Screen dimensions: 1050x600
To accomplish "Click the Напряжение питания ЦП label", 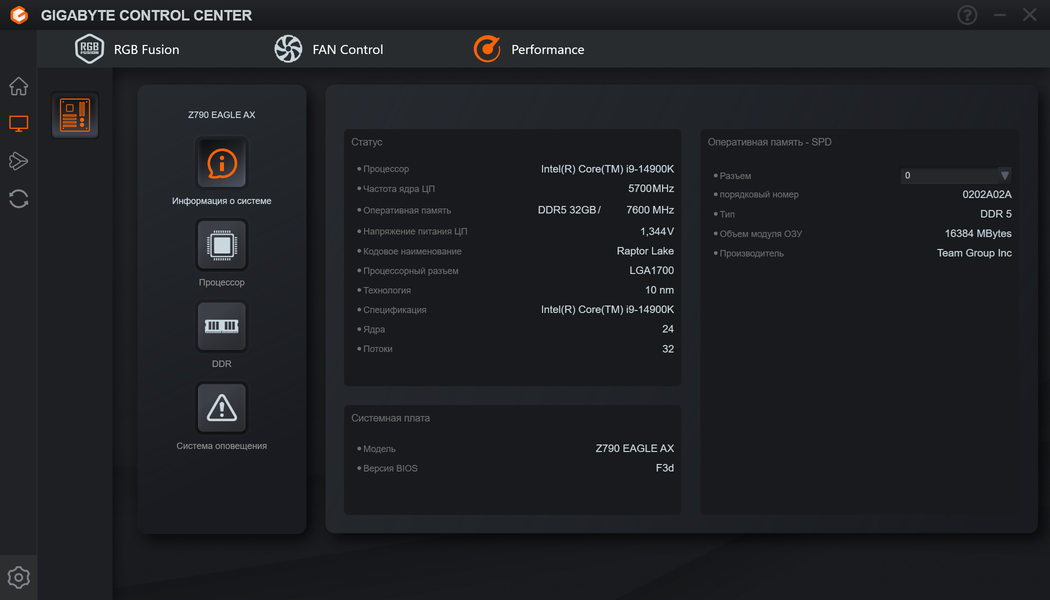I will click(415, 231).
